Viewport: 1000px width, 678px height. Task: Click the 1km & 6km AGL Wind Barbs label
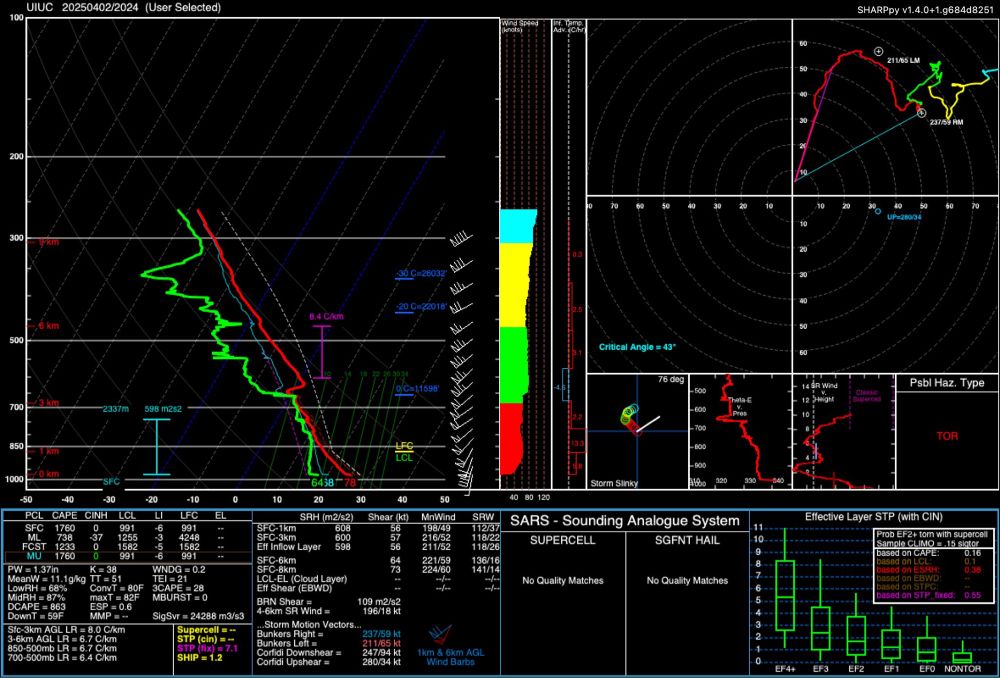pyautogui.click(x=450, y=657)
